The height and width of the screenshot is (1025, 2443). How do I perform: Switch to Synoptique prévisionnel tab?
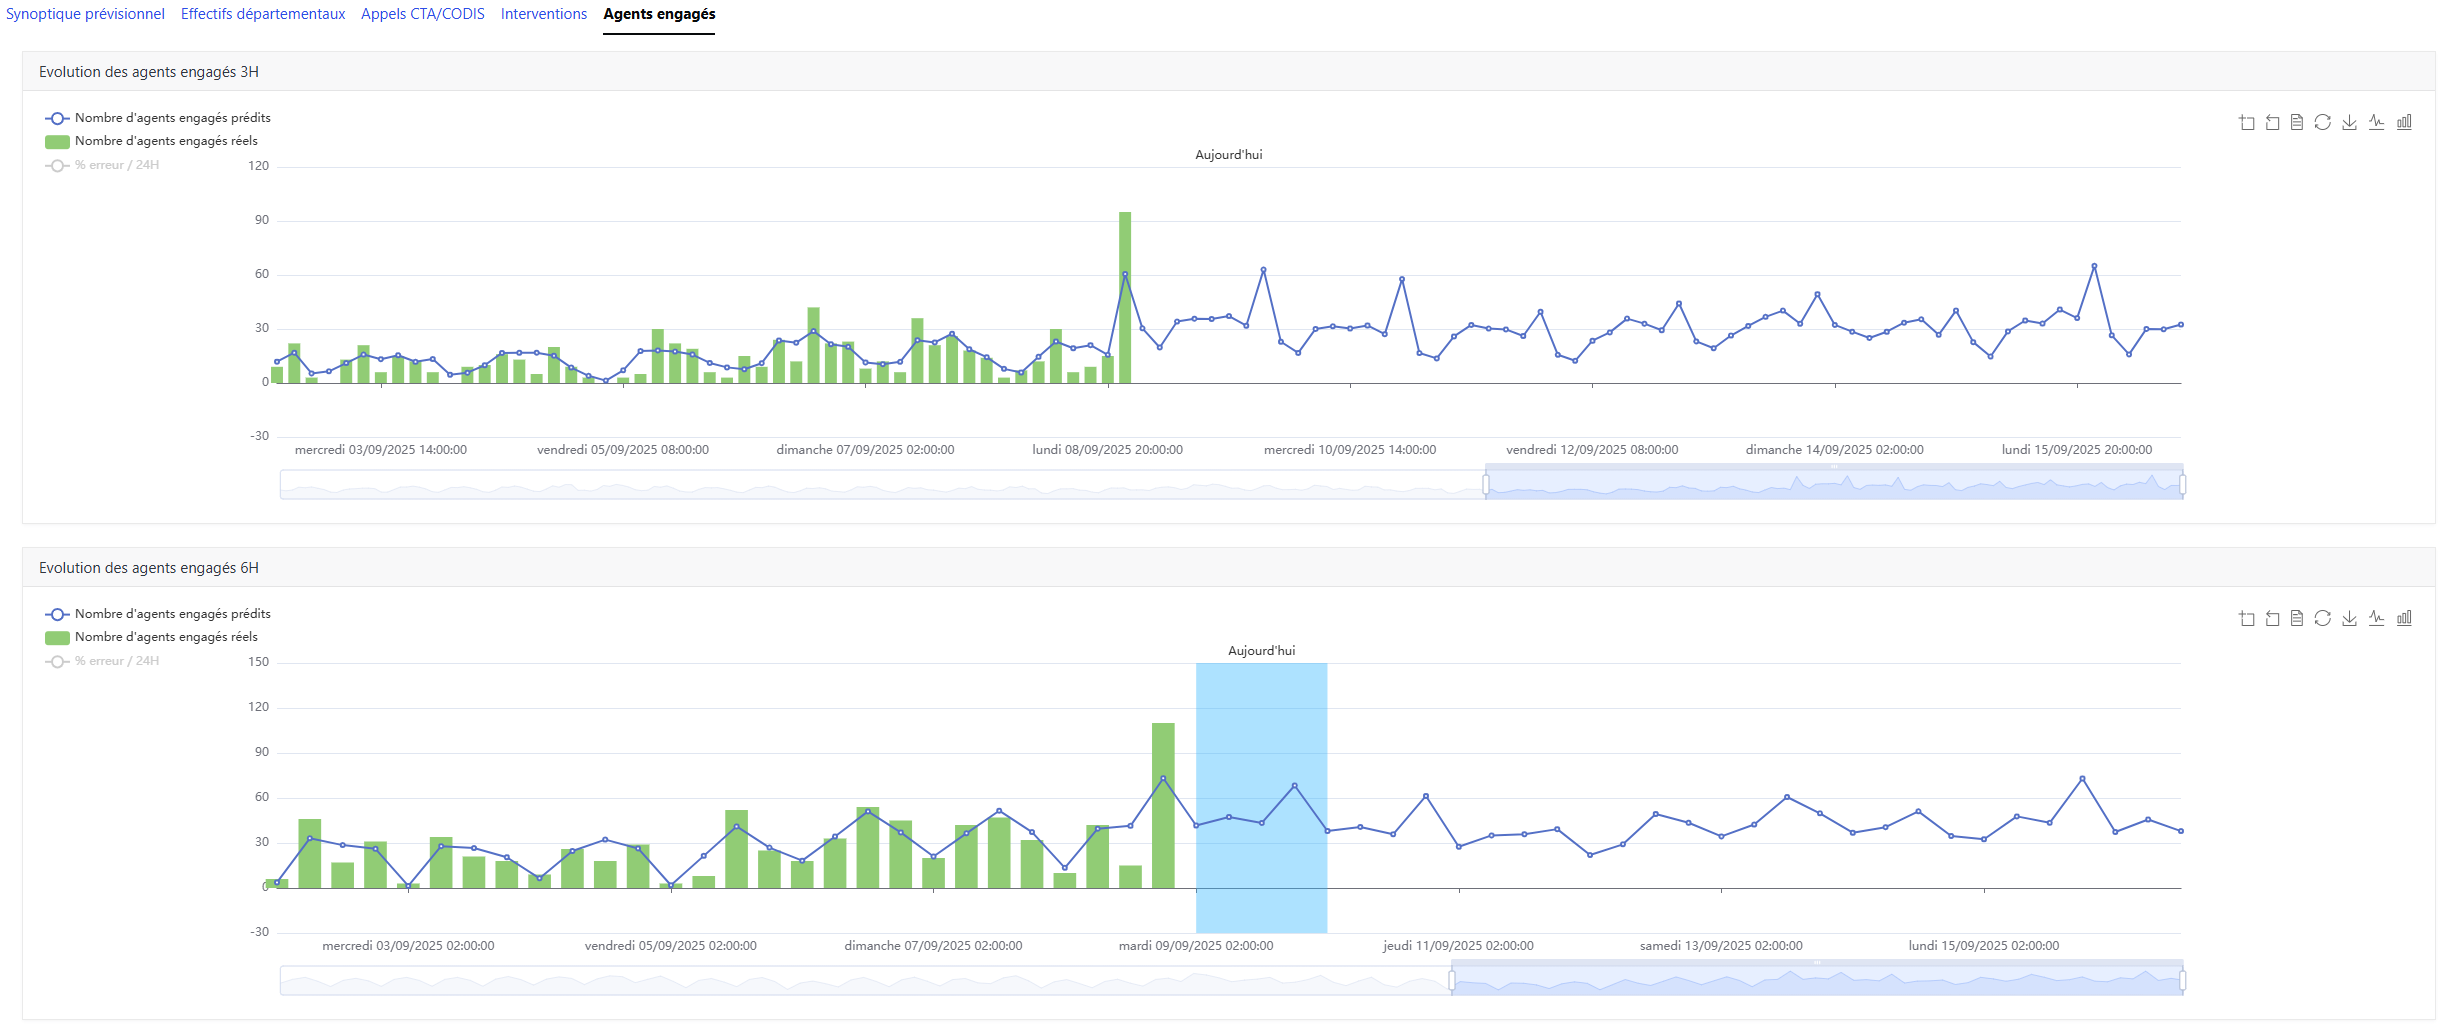coord(85,14)
